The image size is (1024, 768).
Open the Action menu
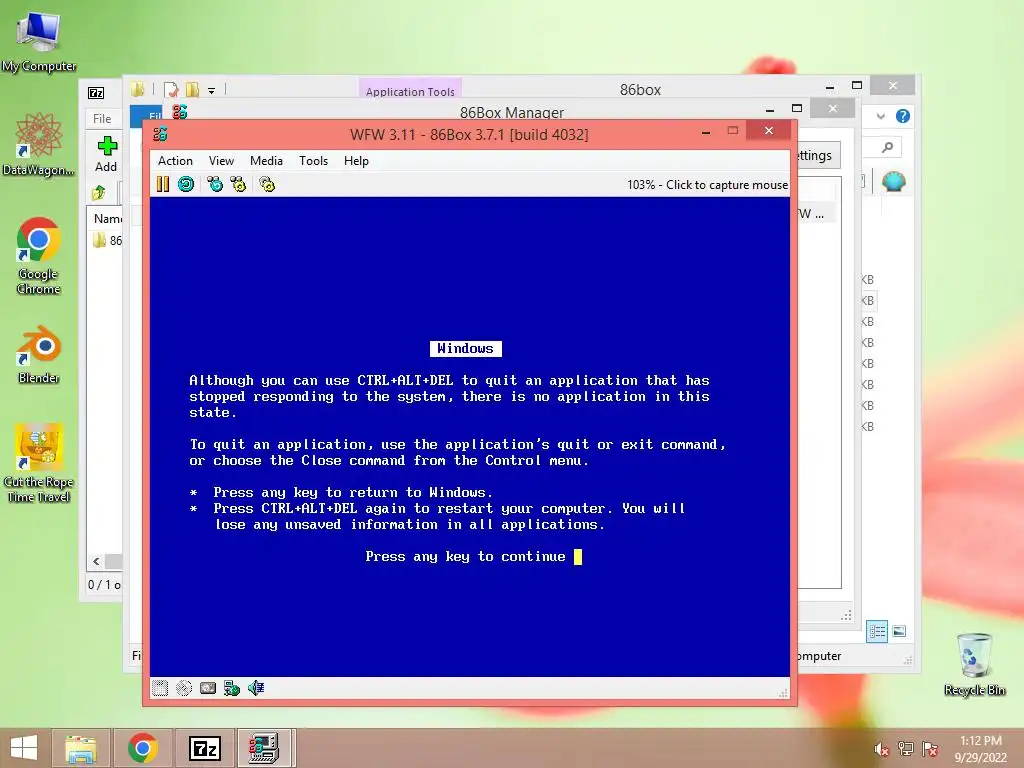175,161
